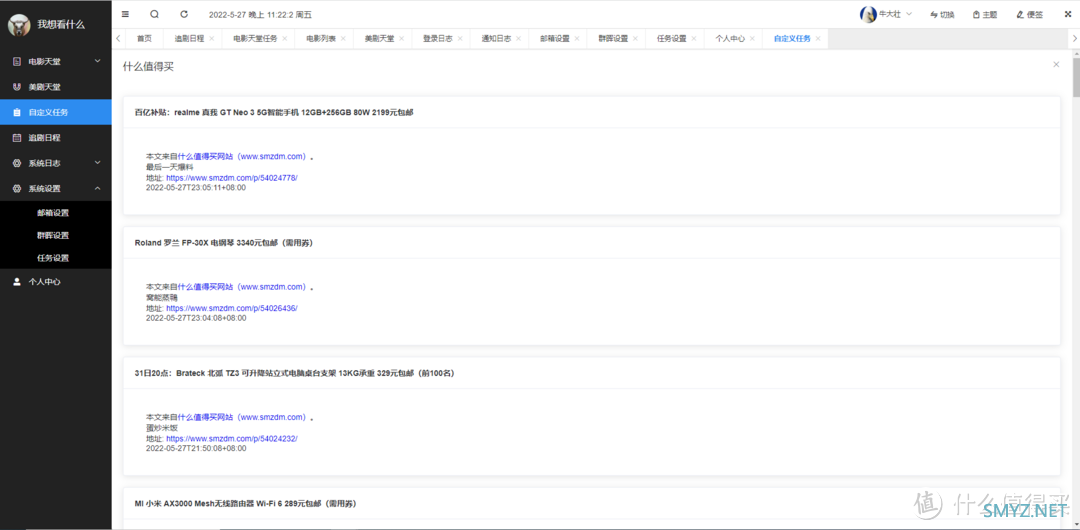Image resolution: width=1080 pixels, height=530 pixels.
Task: Close the 个人中心 tab
Action: tap(752, 39)
